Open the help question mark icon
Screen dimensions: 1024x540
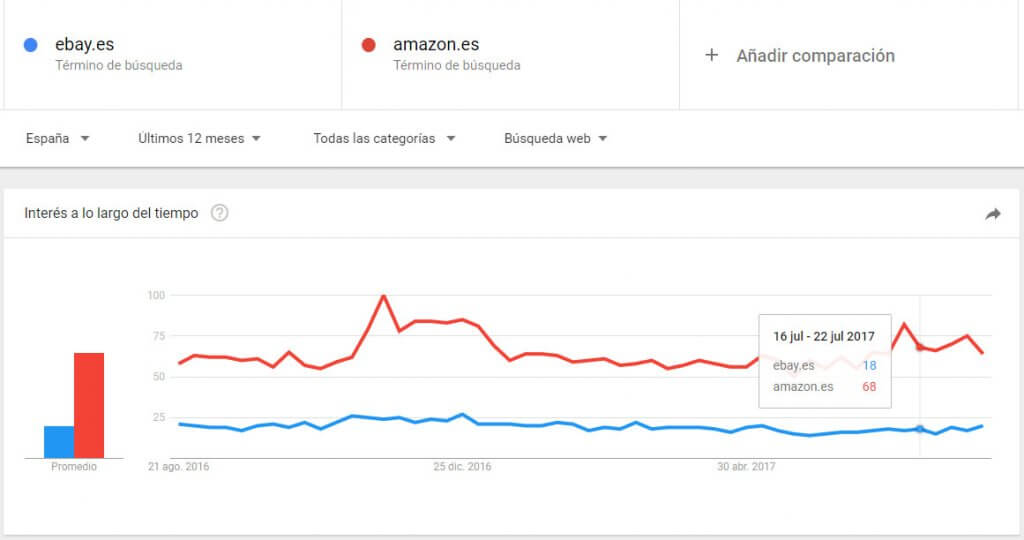coord(220,213)
